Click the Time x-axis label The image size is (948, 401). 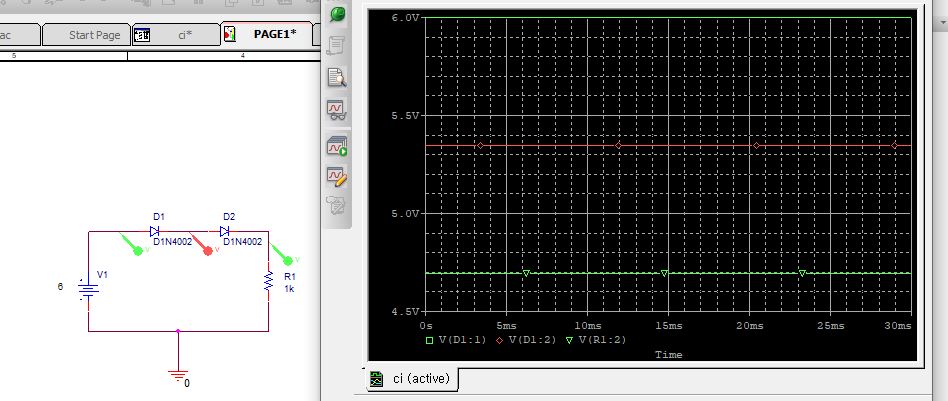[669, 355]
